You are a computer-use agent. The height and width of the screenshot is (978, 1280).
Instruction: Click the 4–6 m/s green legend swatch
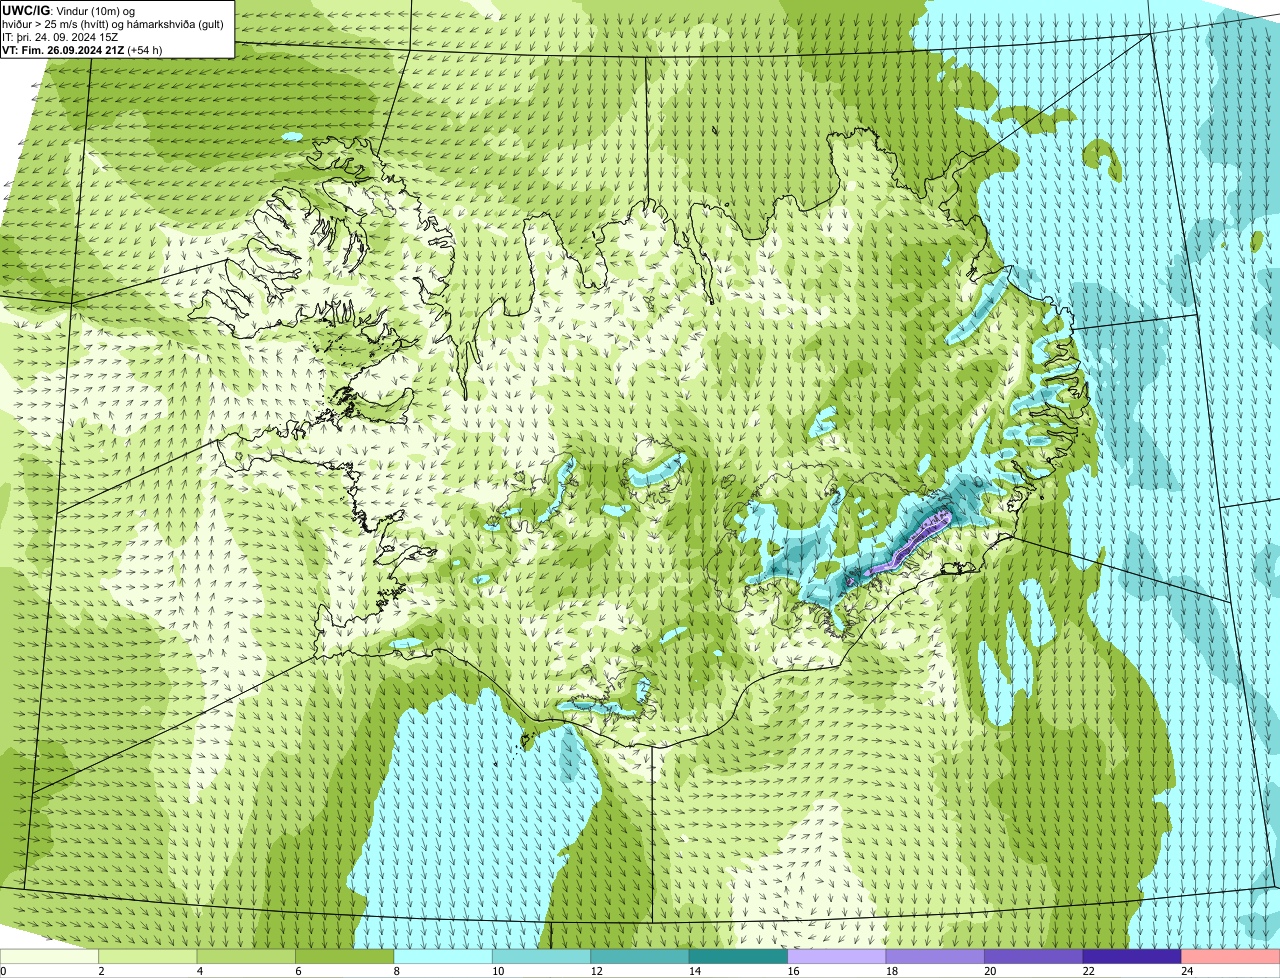click(246, 956)
